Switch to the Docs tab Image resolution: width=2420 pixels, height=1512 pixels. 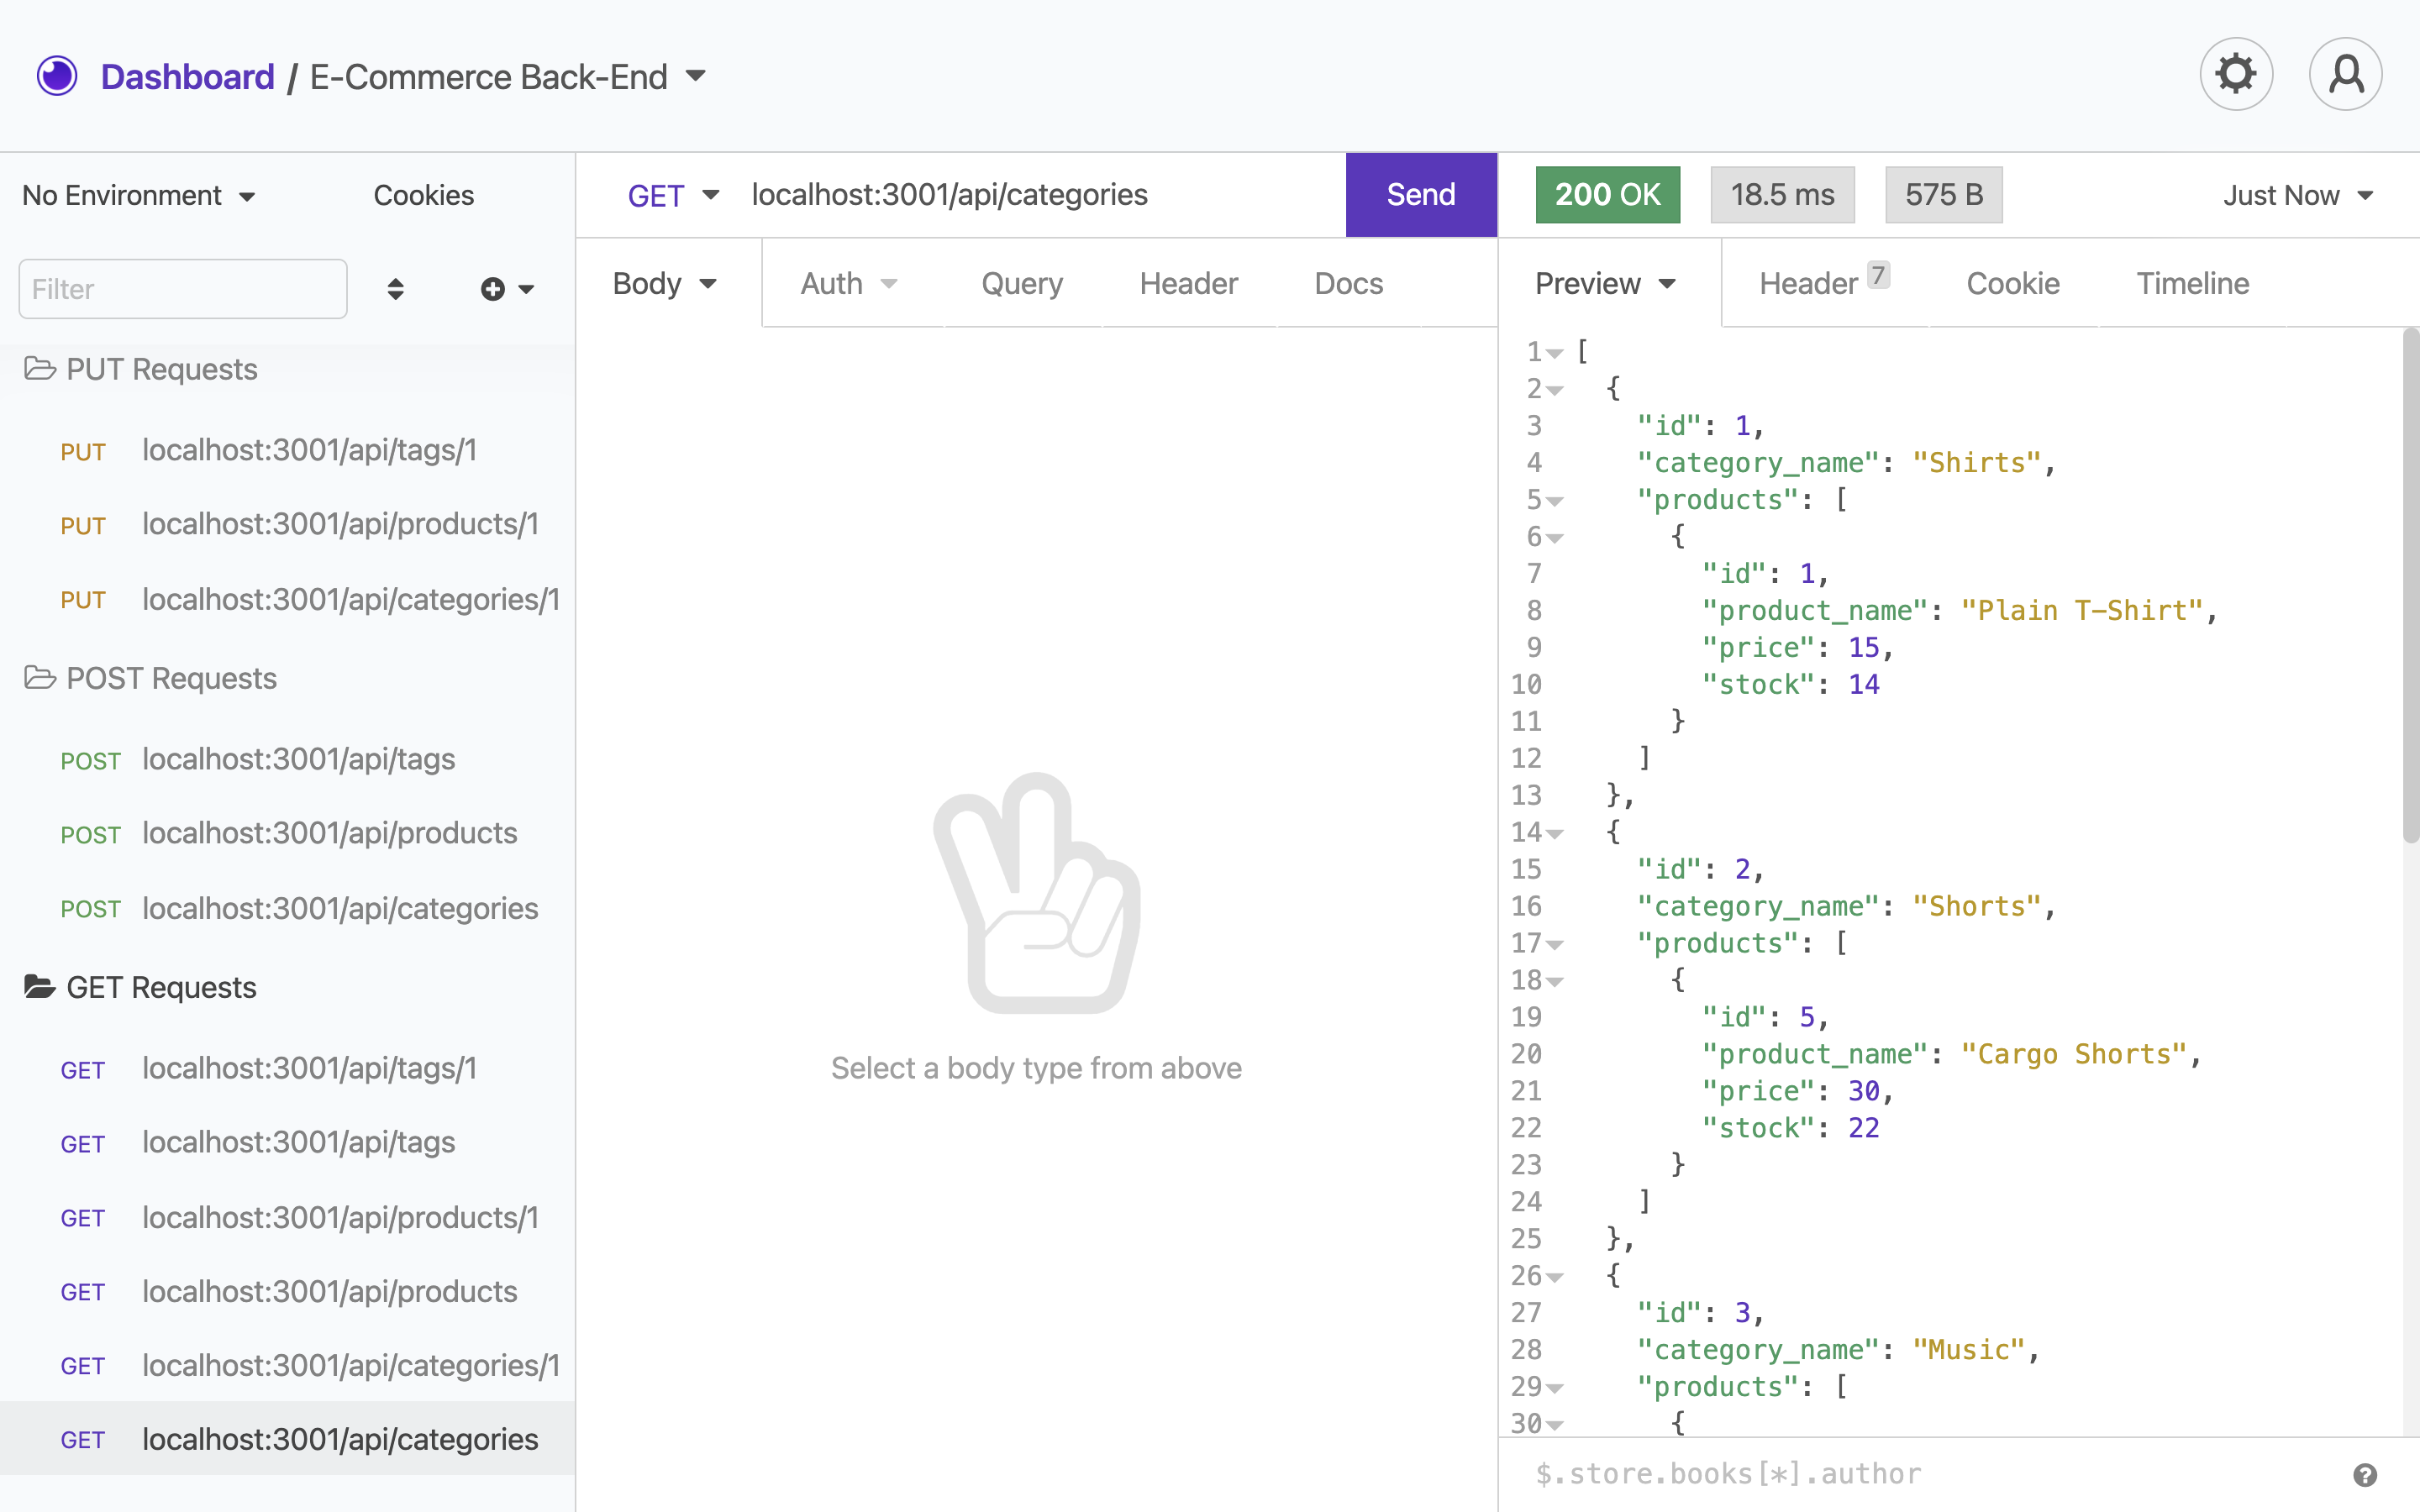click(1348, 283)
